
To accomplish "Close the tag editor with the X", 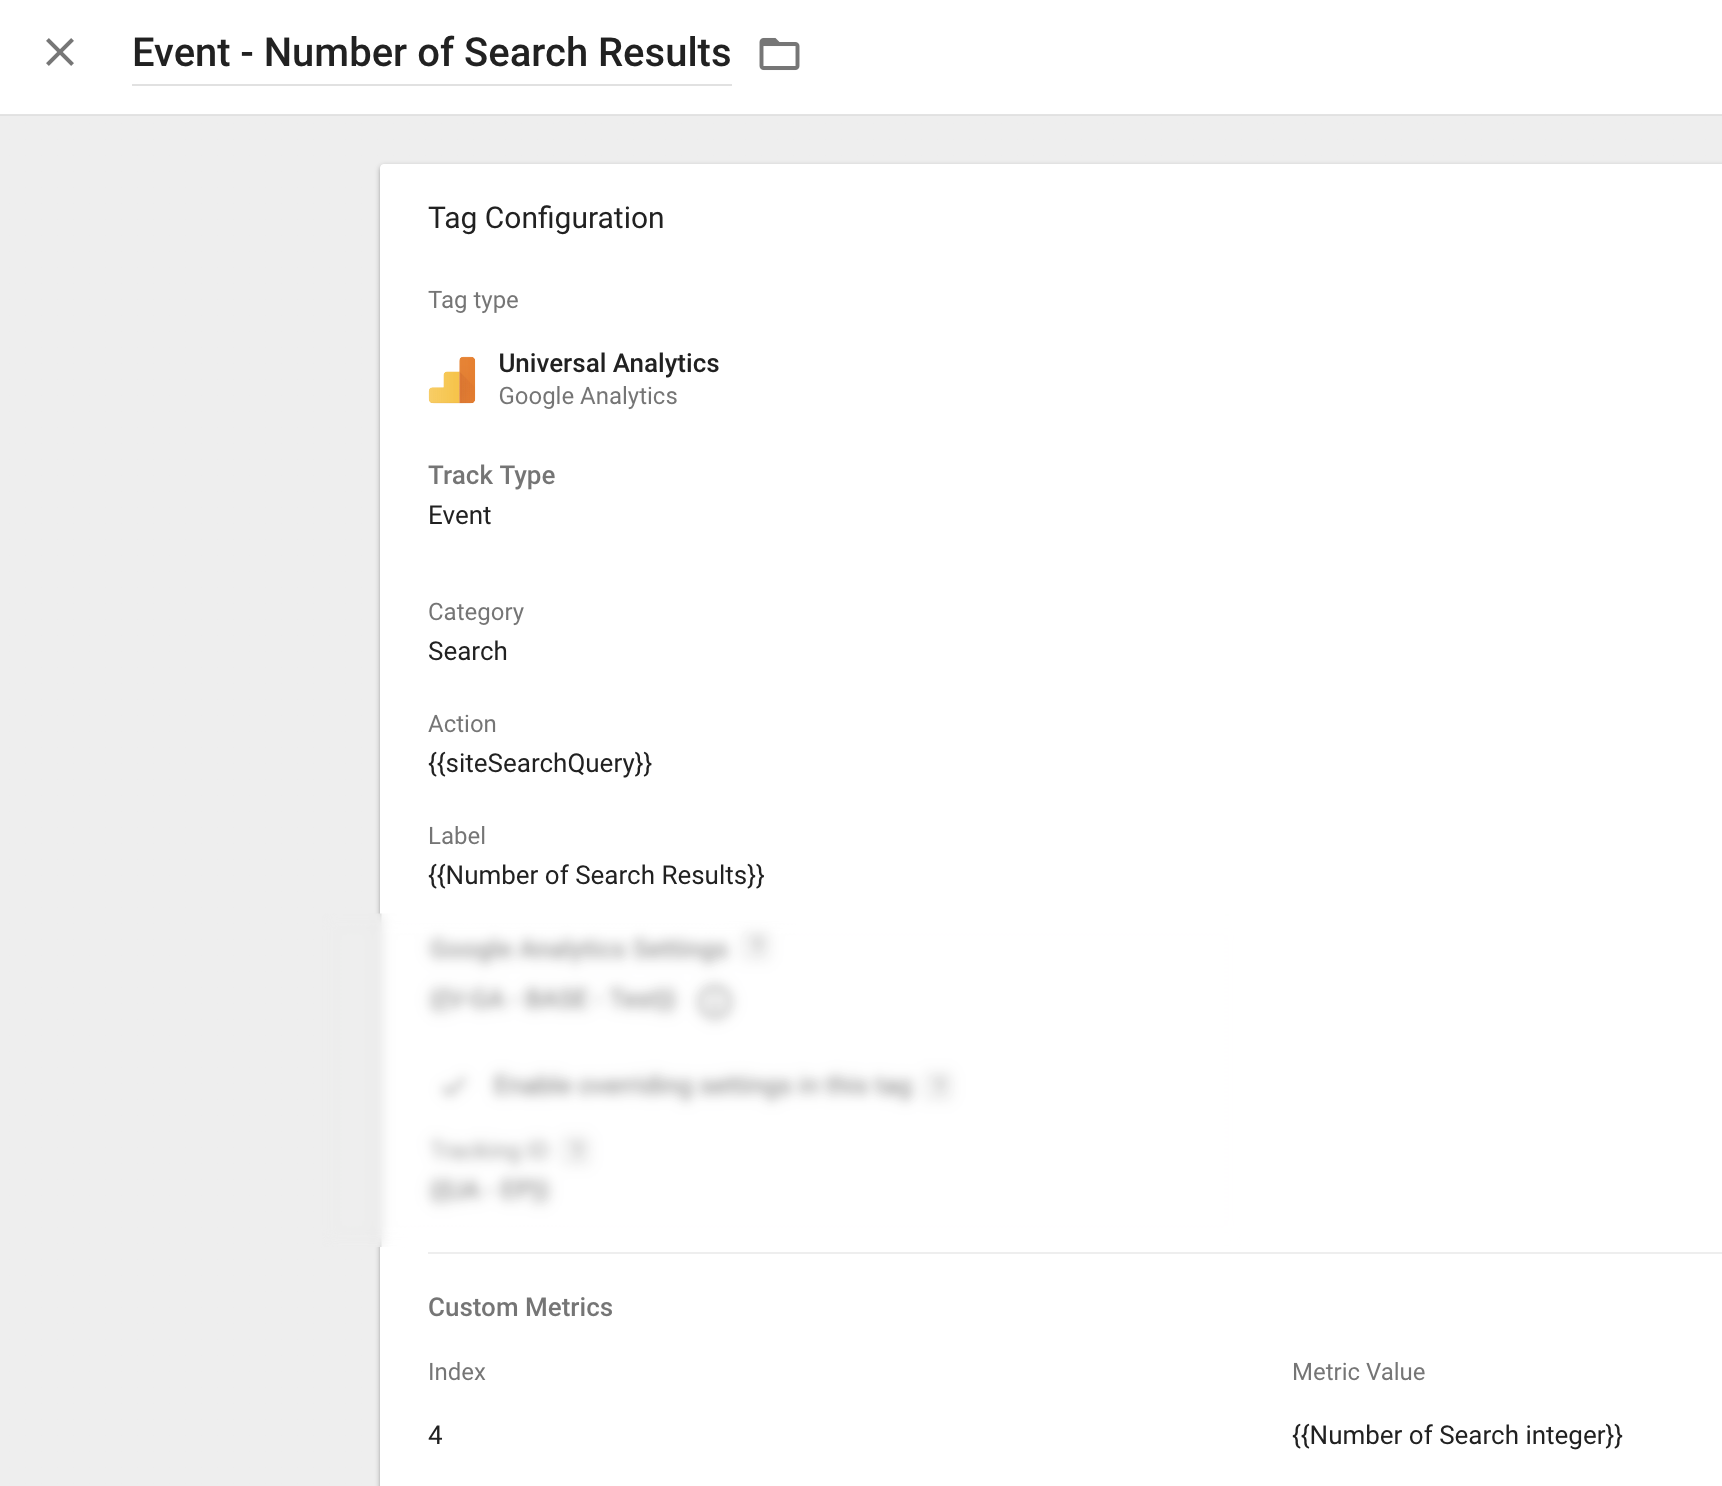I will pyautogui.click(x=60, y=52).
